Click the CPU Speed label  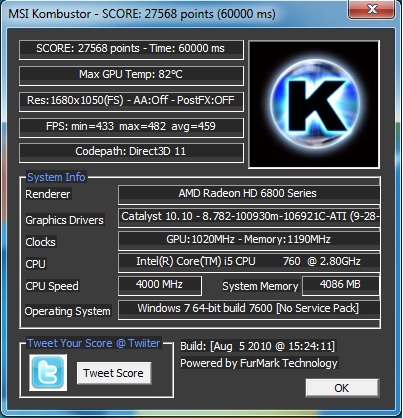click(52, 286)
